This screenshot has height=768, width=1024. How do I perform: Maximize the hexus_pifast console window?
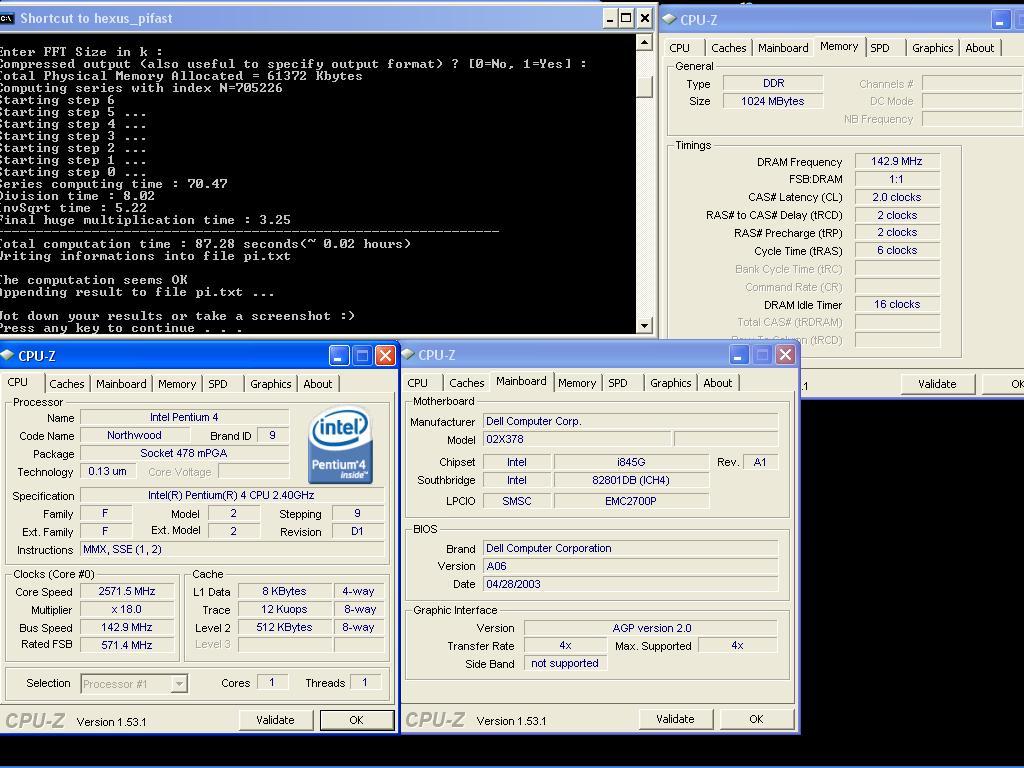tap(626, 18)
